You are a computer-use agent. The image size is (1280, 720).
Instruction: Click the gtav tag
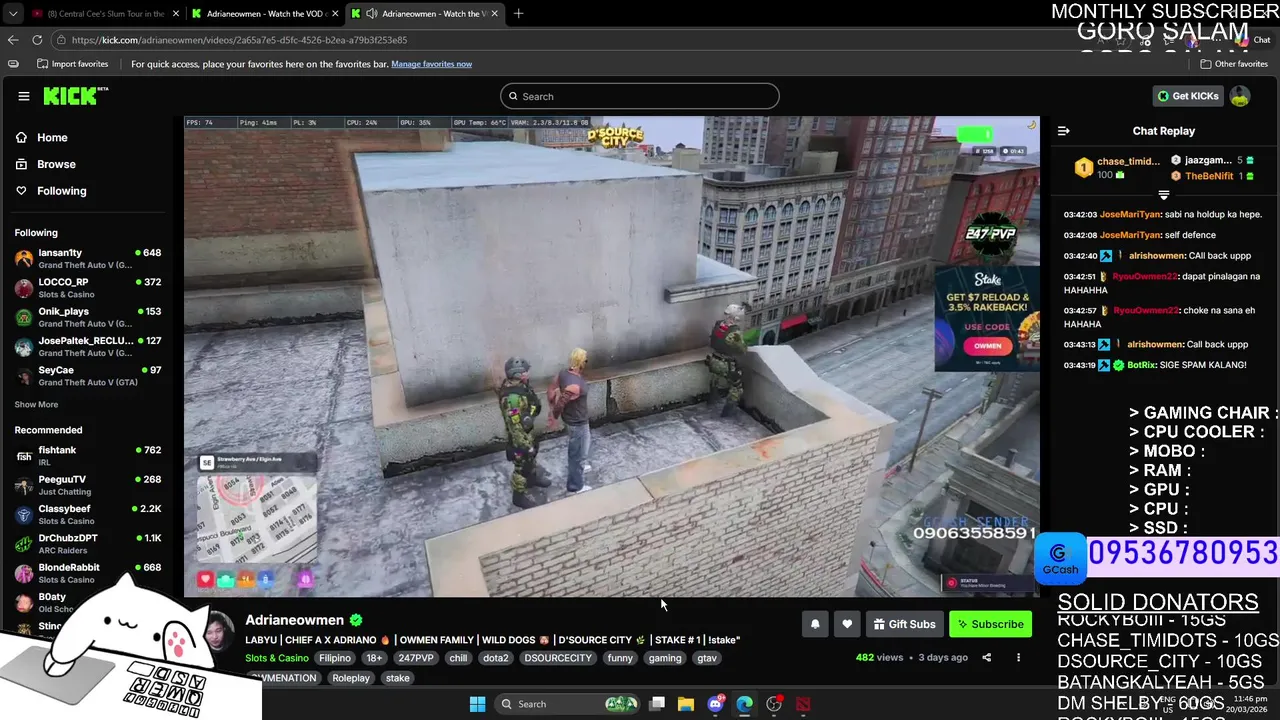(x=707, y=658)
